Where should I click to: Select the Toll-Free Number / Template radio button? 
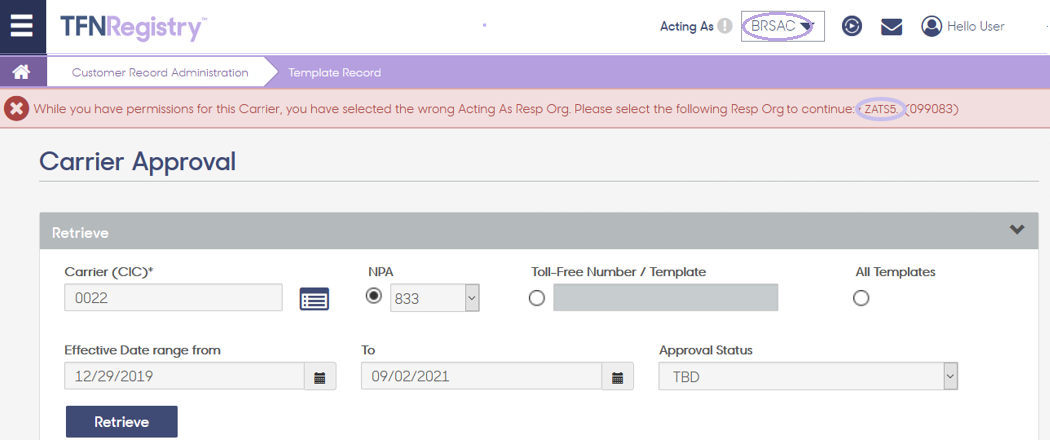537,298
